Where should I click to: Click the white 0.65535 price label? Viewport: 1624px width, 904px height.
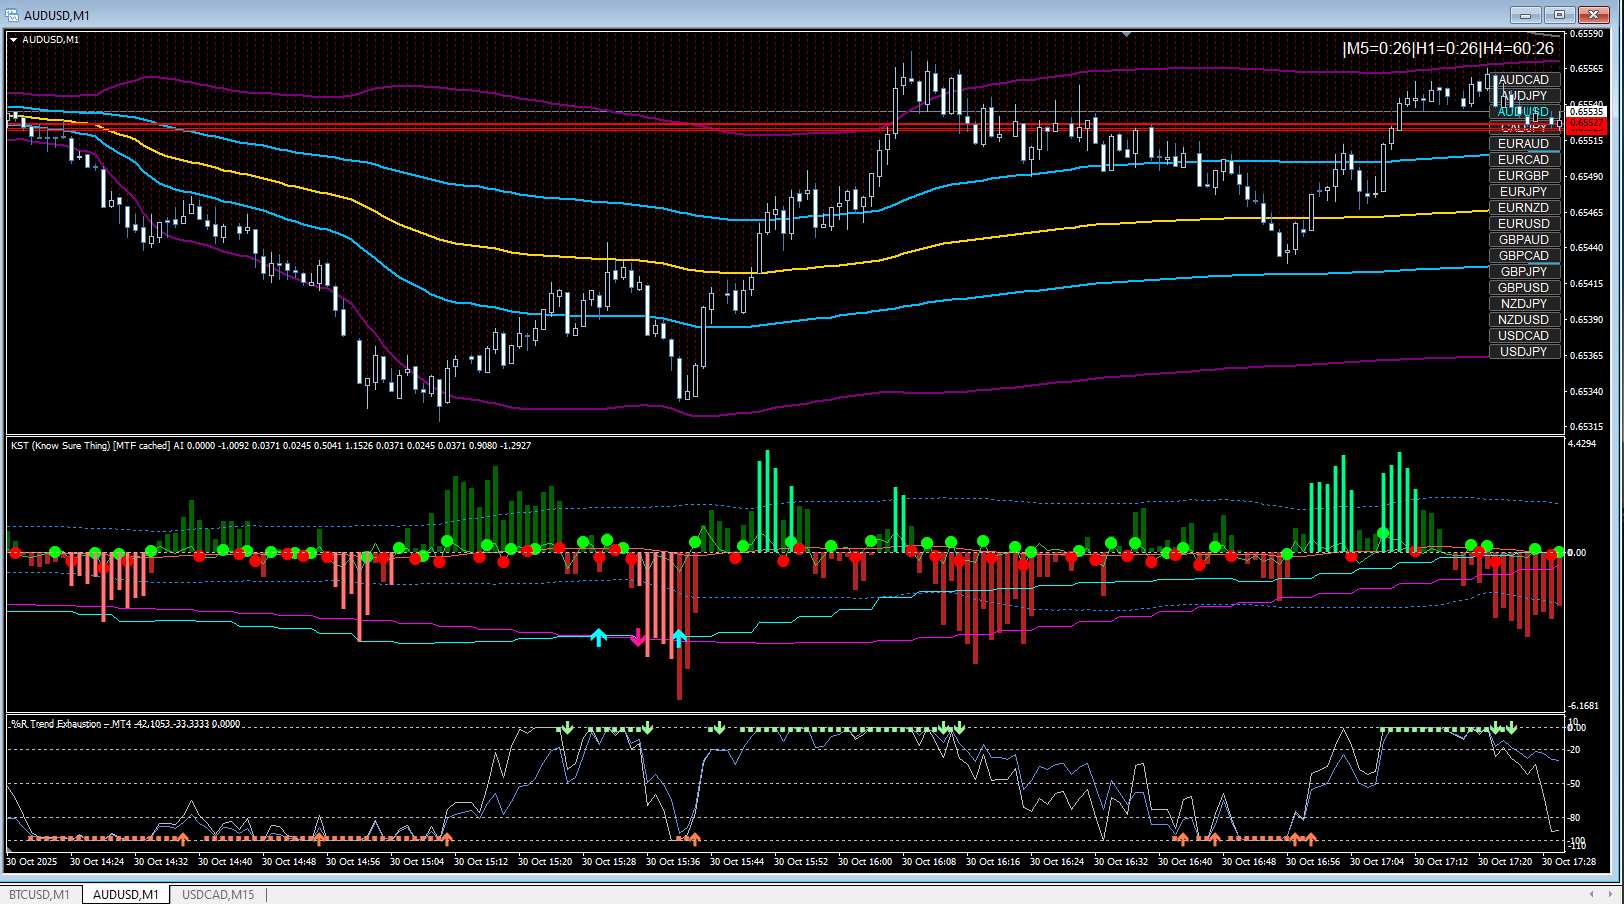pyautogui.click(x=1586, y=113)
